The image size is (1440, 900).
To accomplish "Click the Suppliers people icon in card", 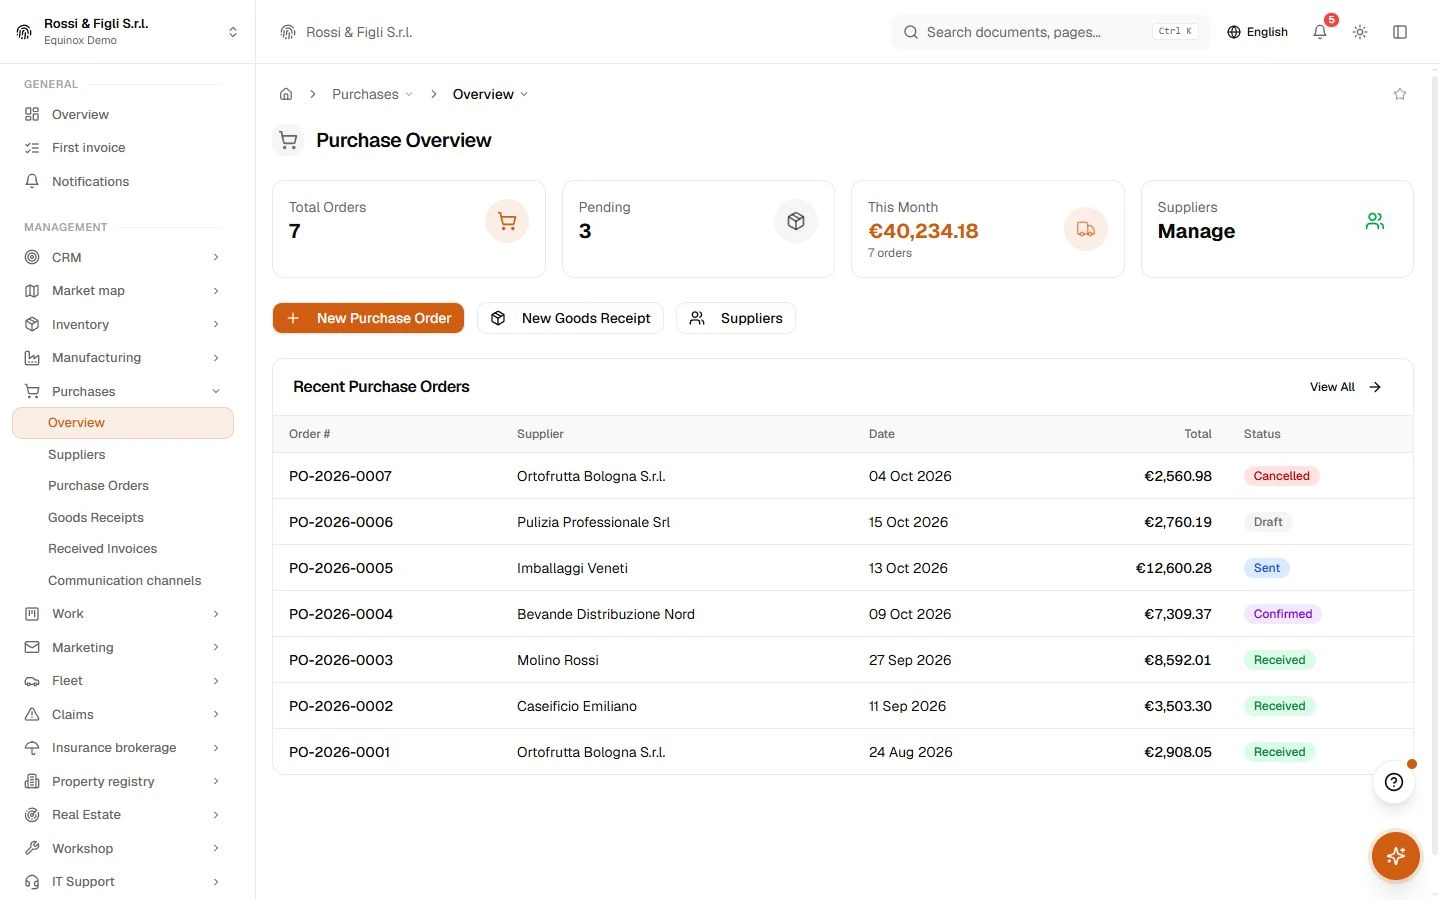I will pyautogui.click(x=1375, y=221).
